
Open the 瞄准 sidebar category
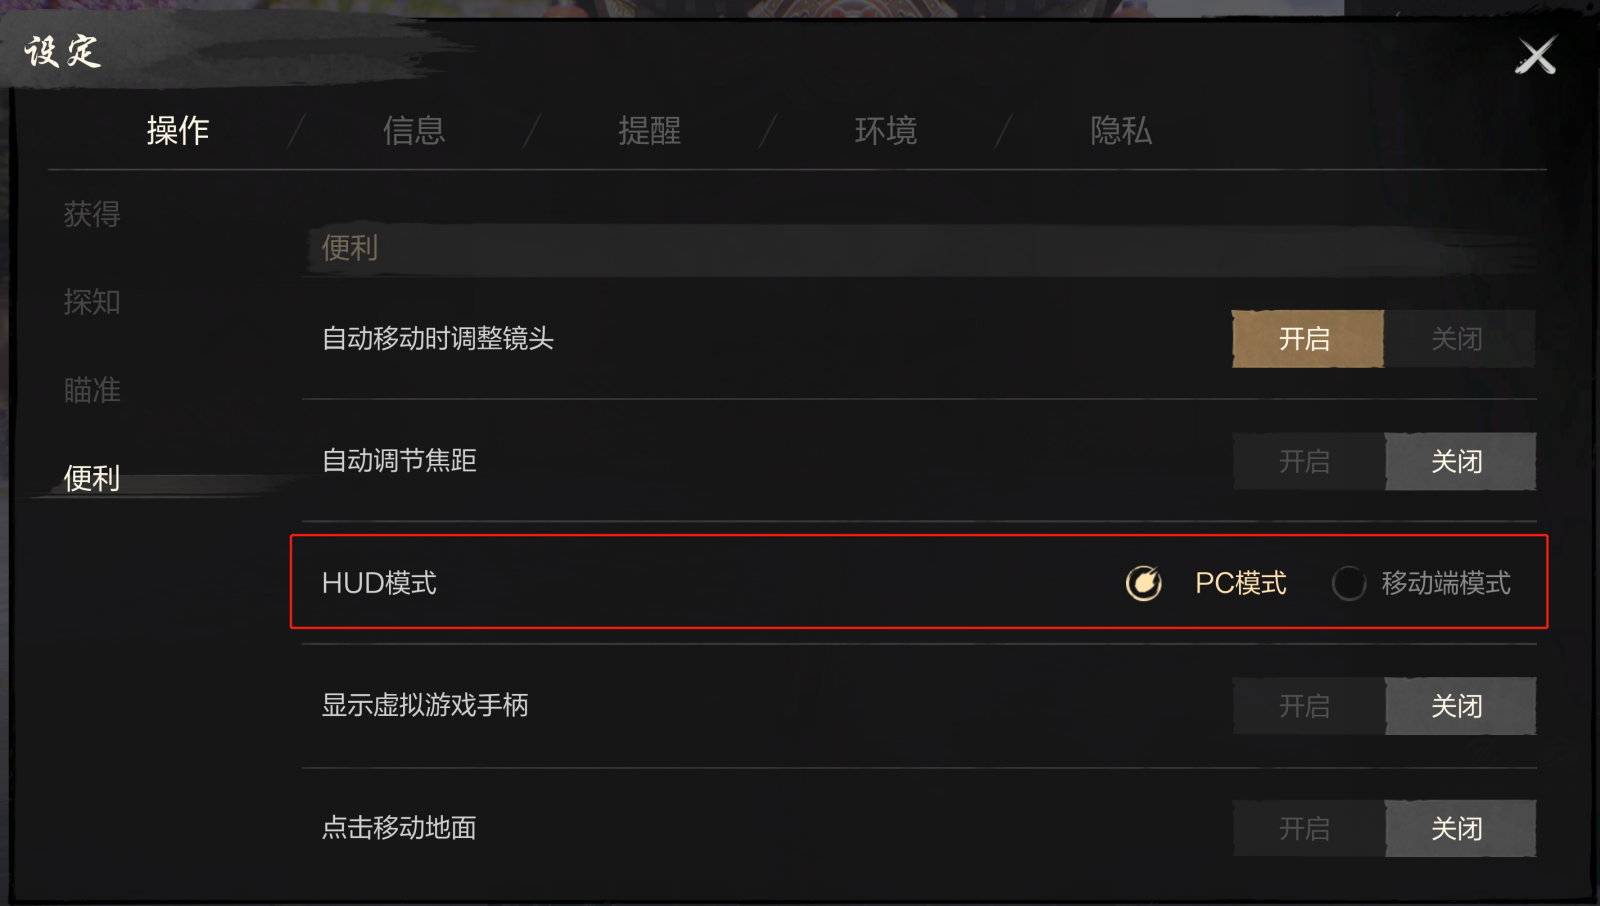point(92,390)
